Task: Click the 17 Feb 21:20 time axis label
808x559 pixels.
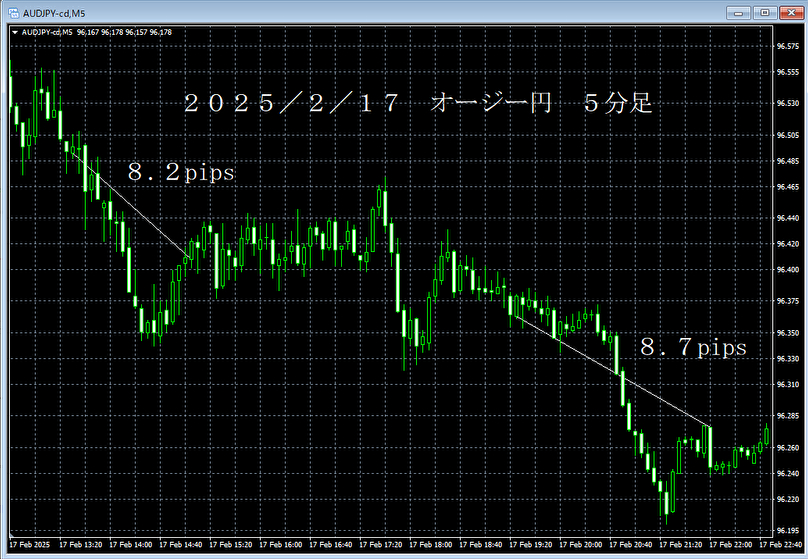Action: [x=680, y=545]
